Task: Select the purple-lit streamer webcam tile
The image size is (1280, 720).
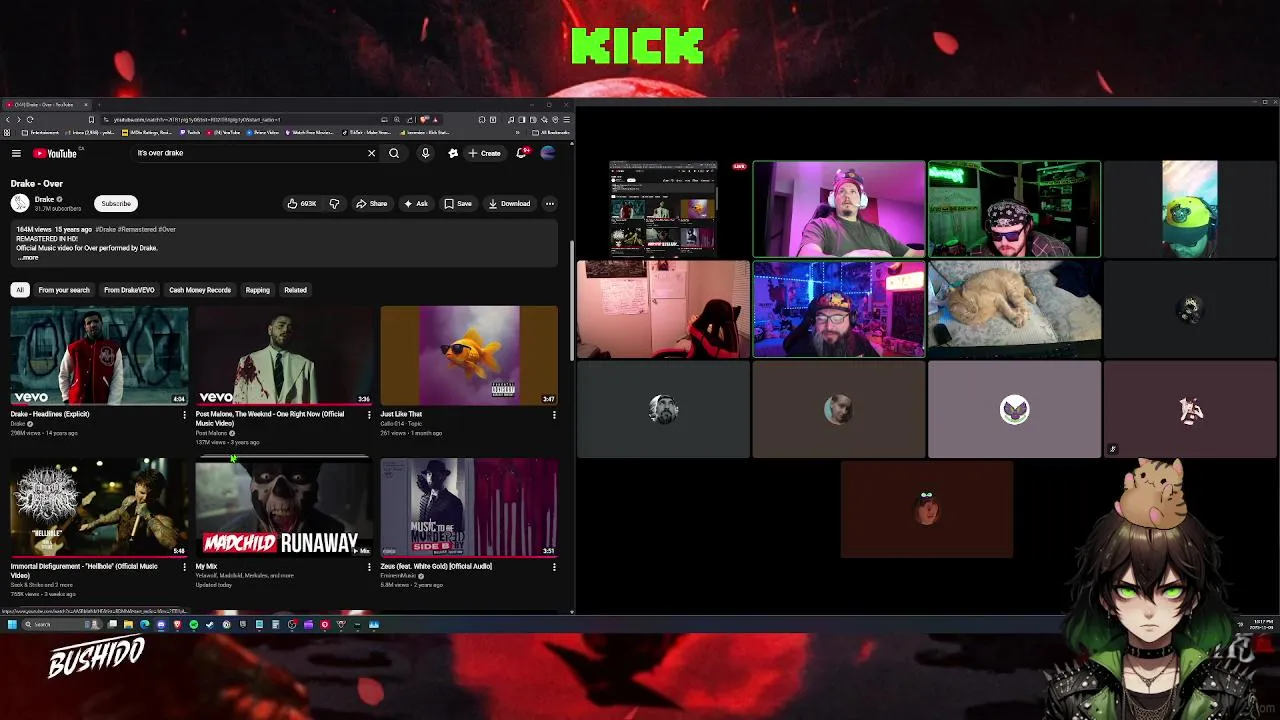Action: point(839,209)
